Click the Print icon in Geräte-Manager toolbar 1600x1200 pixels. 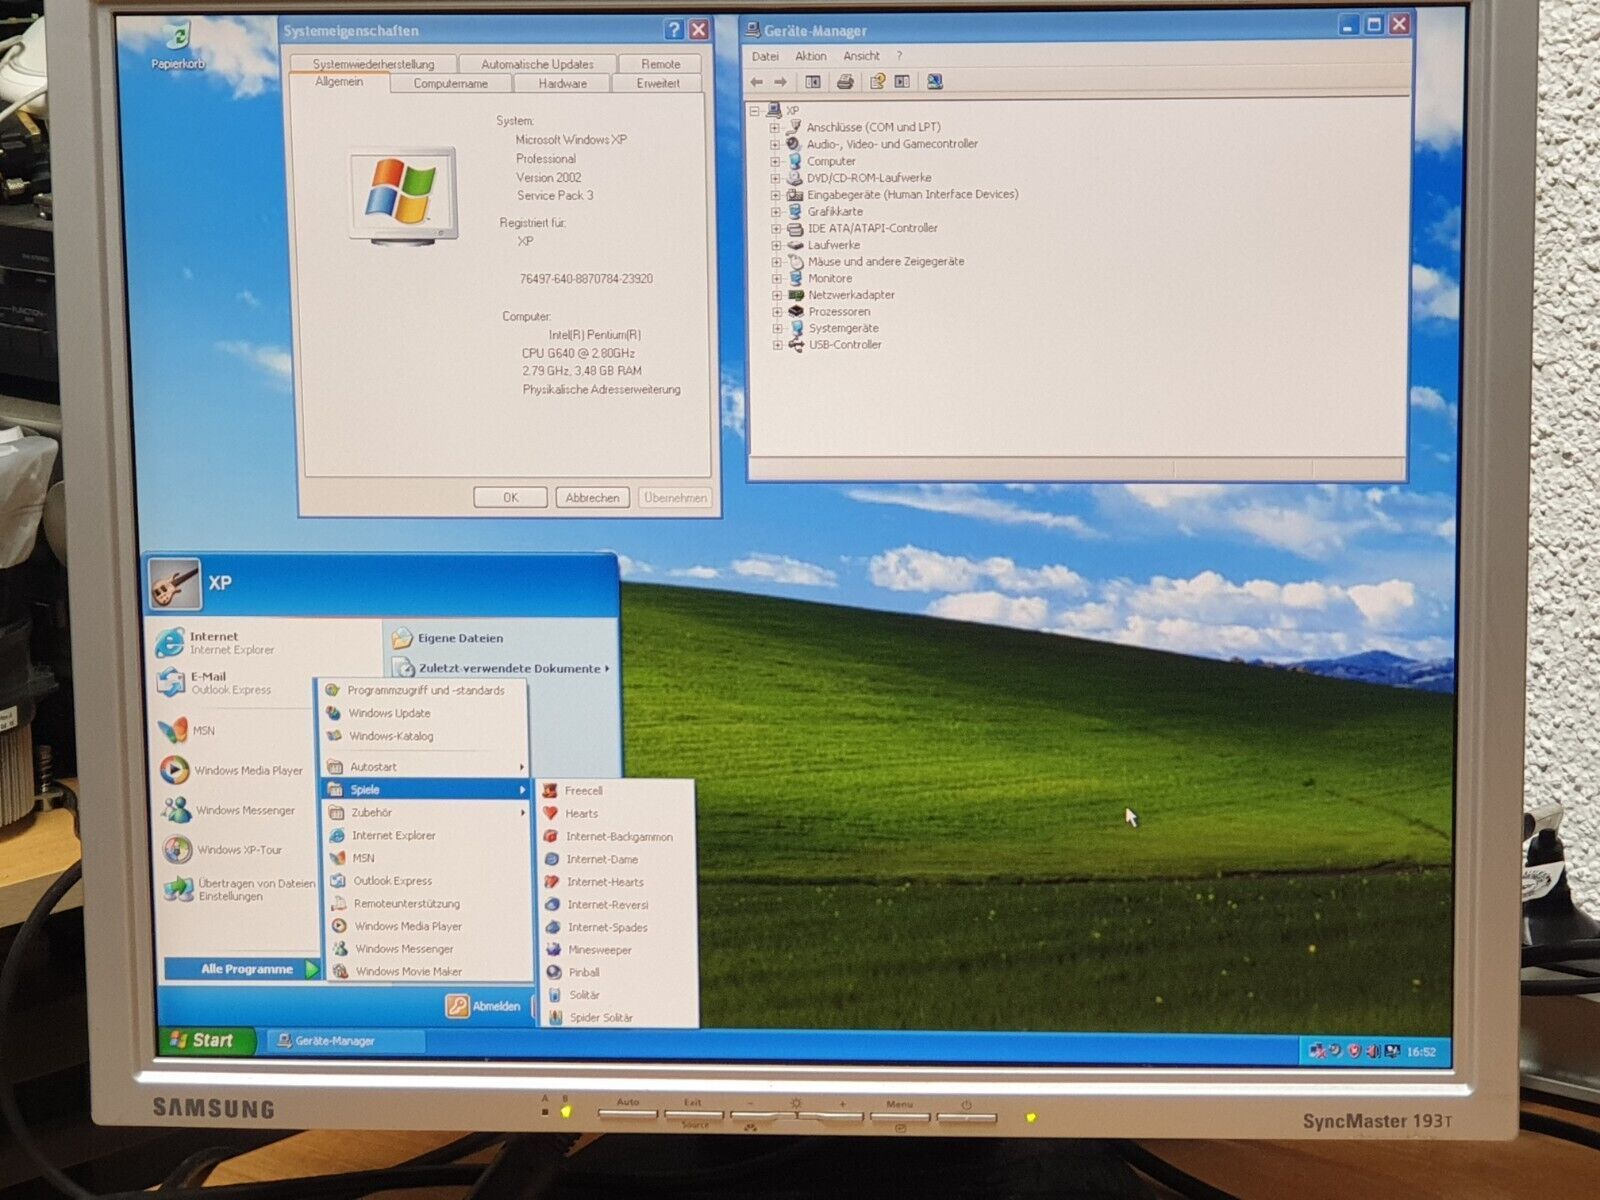[x=845, y=82]
